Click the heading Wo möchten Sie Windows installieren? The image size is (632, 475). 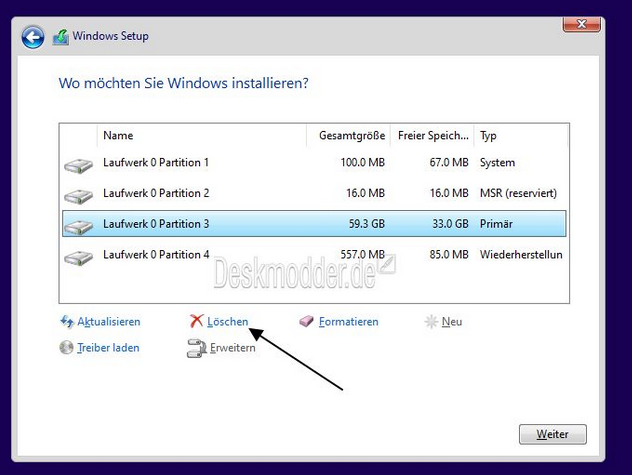(x=184, y=83)
